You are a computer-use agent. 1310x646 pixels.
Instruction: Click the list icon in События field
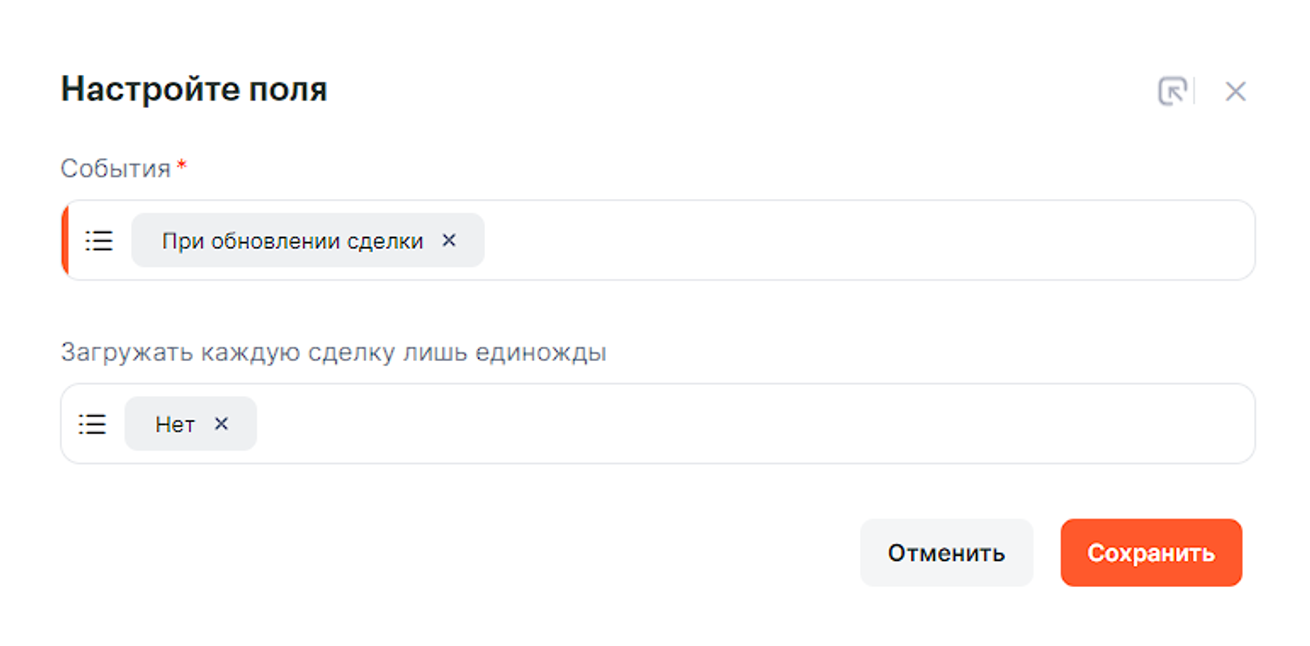99,241
